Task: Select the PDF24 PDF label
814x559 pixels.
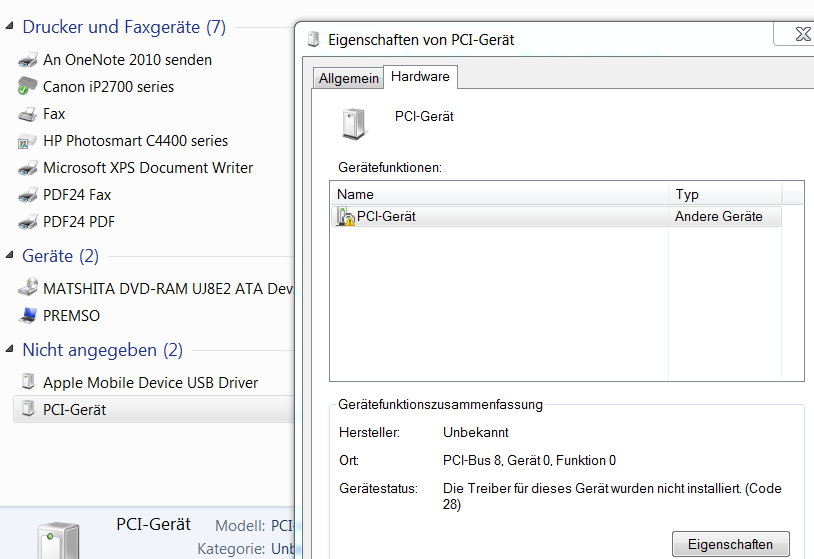Action: [79, 222]
